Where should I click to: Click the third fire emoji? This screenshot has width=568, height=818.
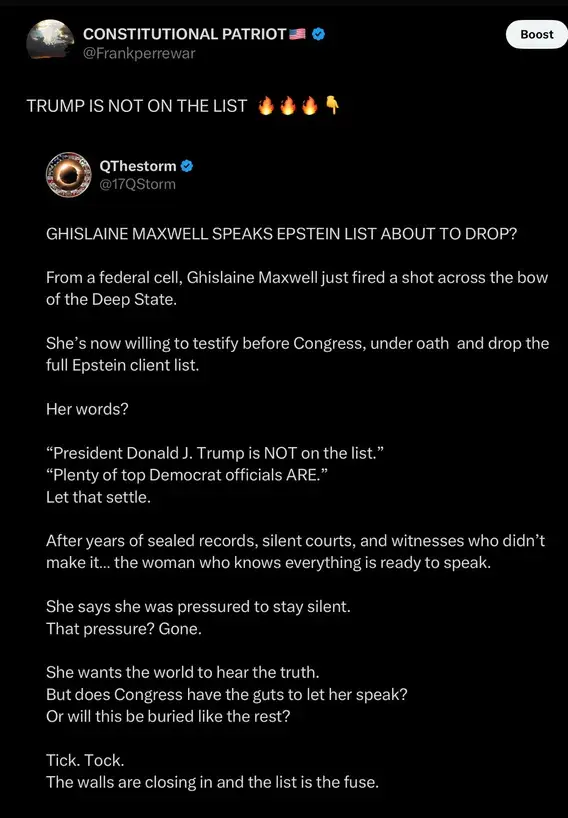coord(310,105)
